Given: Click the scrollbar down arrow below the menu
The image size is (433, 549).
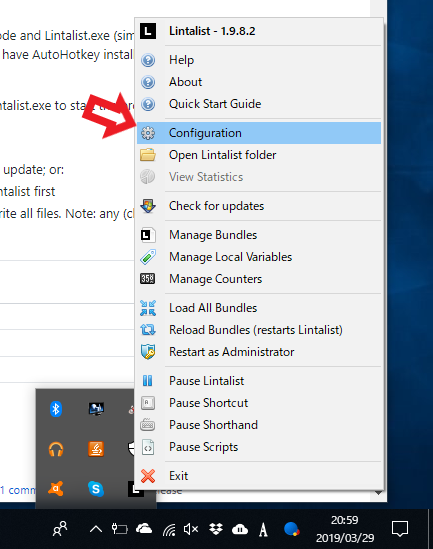Looking at the screenshot, I should click(378, 493).
